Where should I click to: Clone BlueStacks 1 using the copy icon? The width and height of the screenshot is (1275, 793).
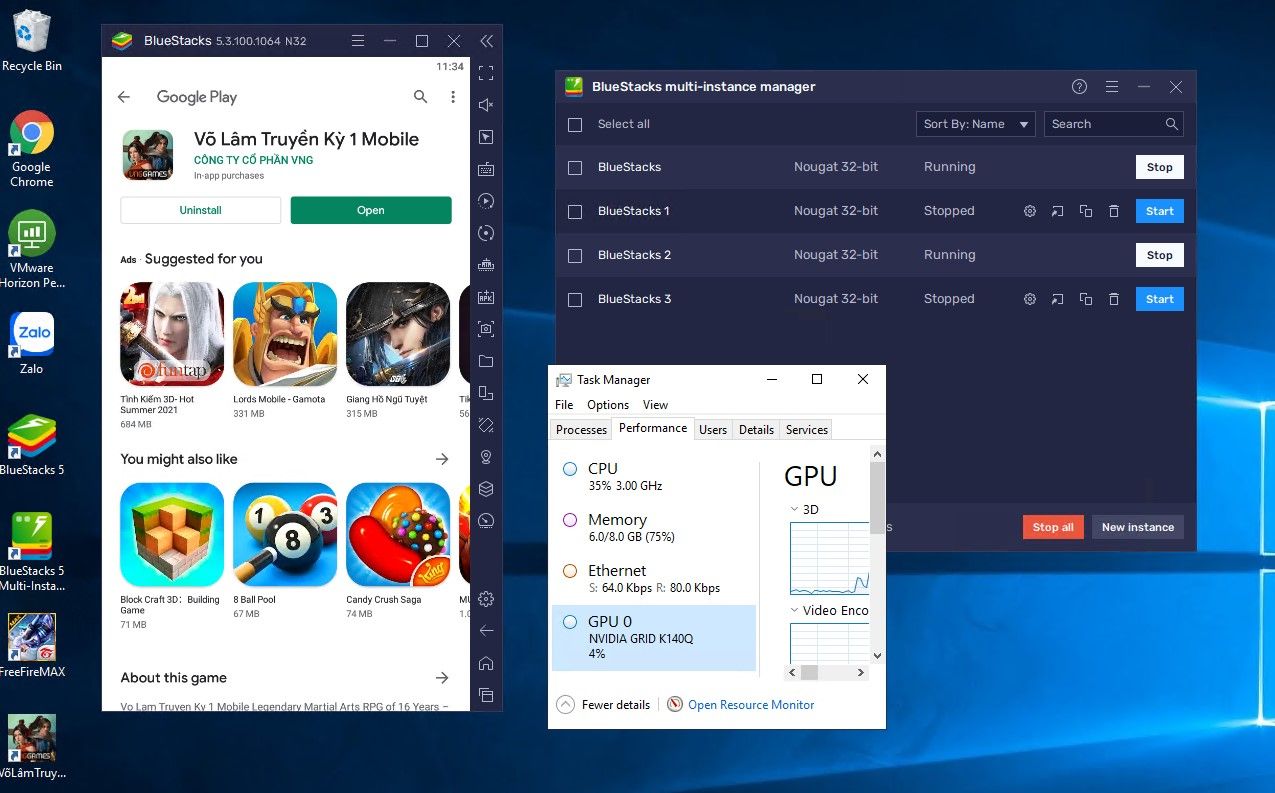coord(1086,211)
